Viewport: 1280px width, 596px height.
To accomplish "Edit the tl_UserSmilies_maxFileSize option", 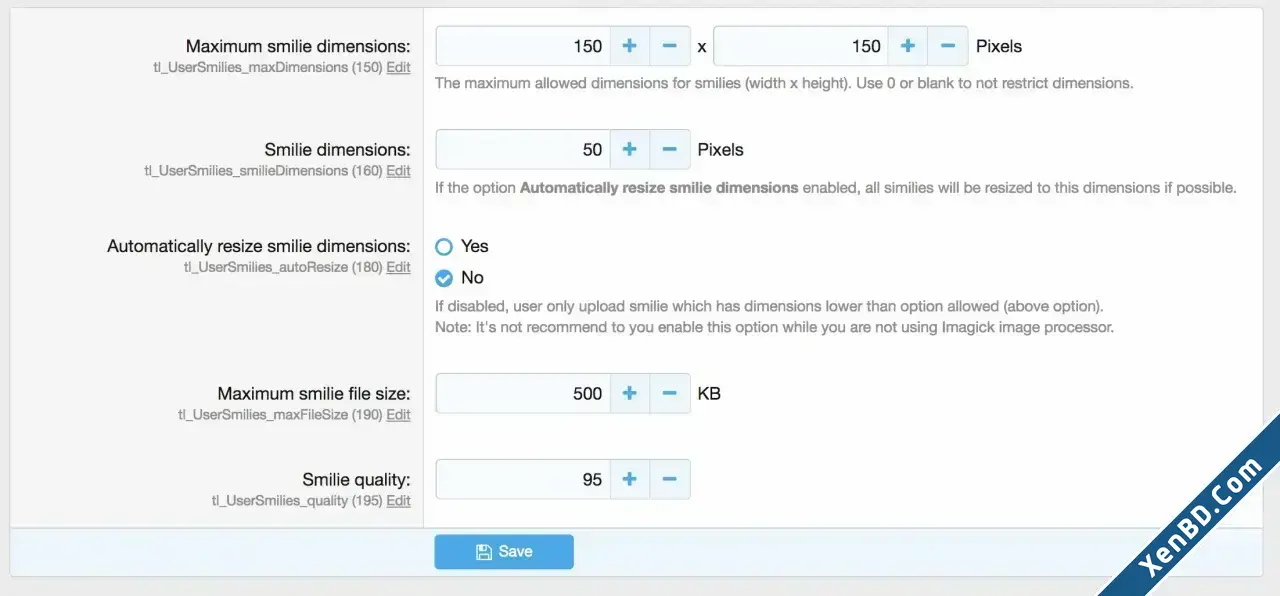I will 398,415.
